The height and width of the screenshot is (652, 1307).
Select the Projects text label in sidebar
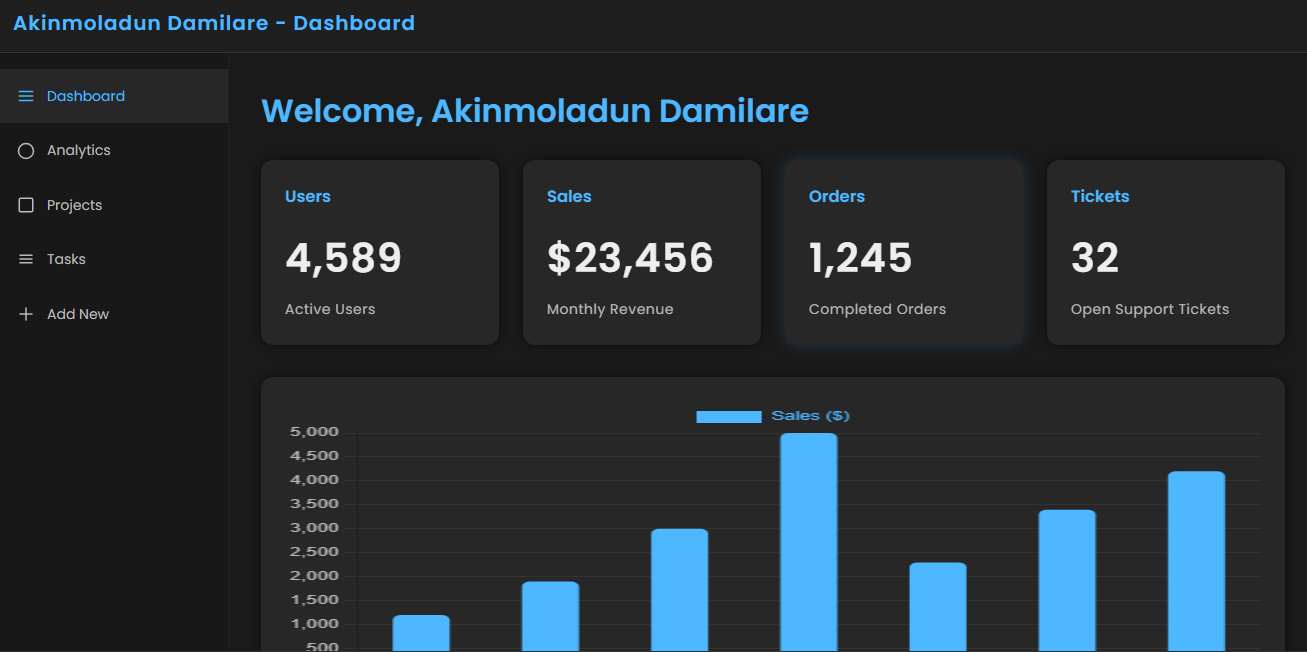(x=75, y=205)
